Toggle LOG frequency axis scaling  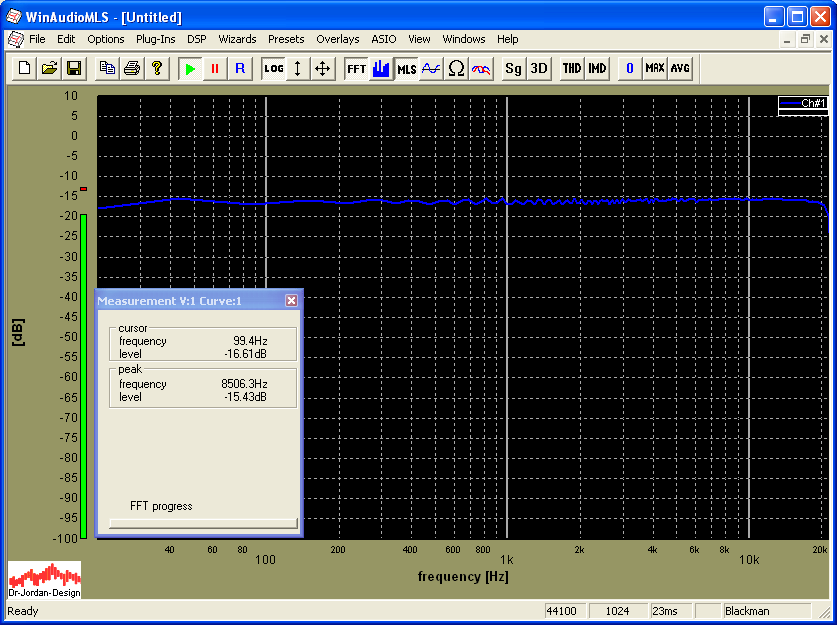pyautogui.click(x=273, y=68)
